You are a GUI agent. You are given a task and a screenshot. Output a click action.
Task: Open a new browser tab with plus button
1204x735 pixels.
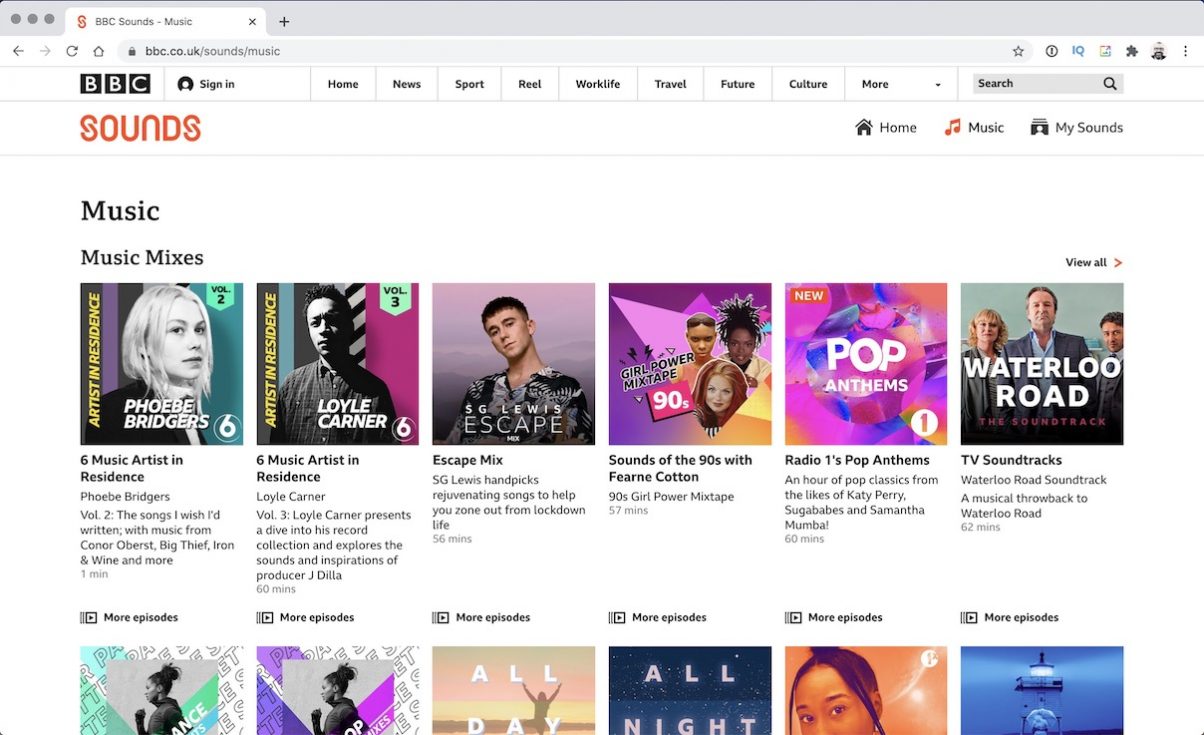pyautogui.click(x=286, y=21)
